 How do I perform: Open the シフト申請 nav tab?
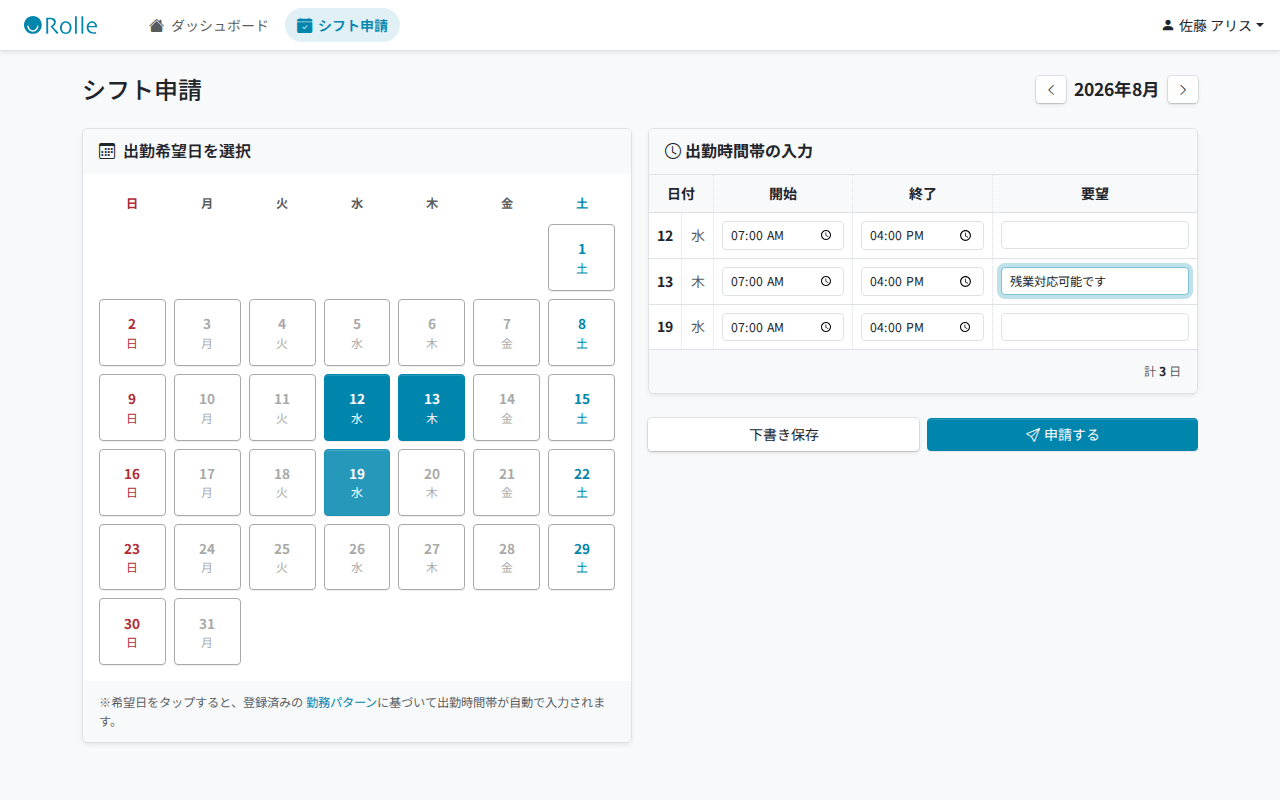342,25
